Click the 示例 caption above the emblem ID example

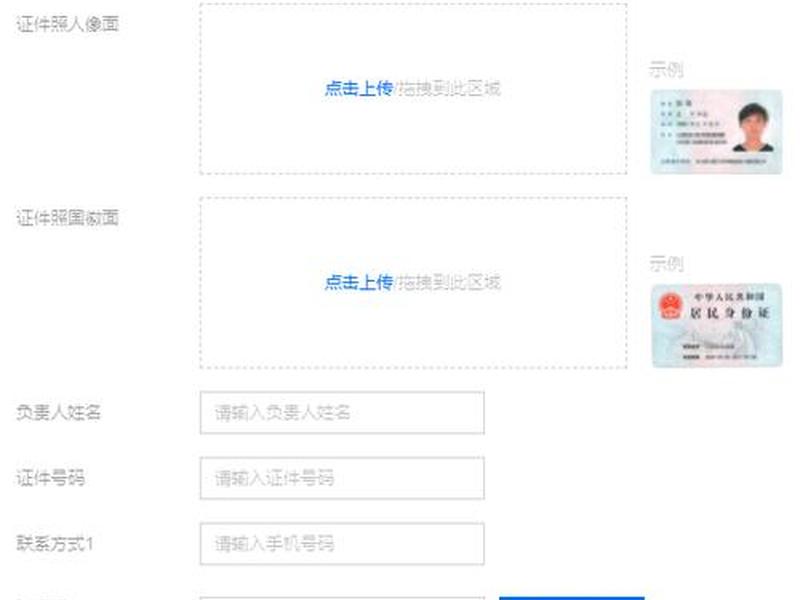click(666, 263)
